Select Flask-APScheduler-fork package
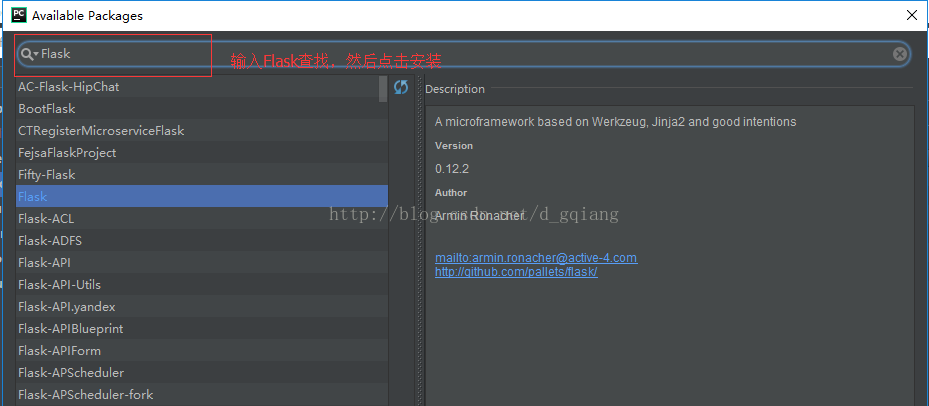 pos(201,394)
